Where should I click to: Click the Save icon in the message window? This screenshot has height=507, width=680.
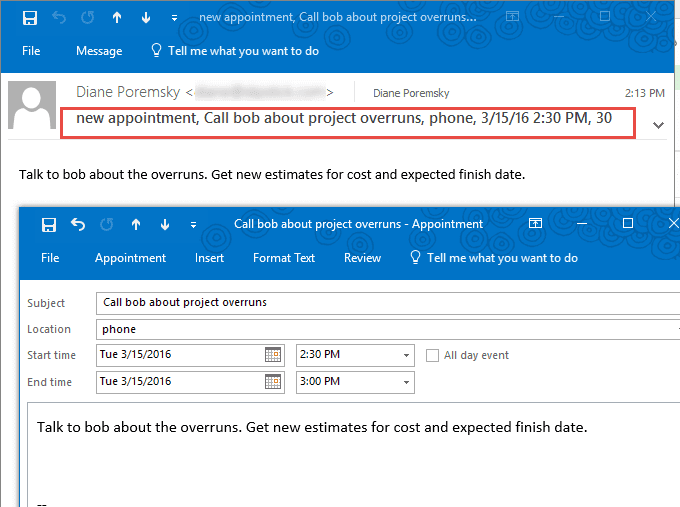(x=30, y=18)
